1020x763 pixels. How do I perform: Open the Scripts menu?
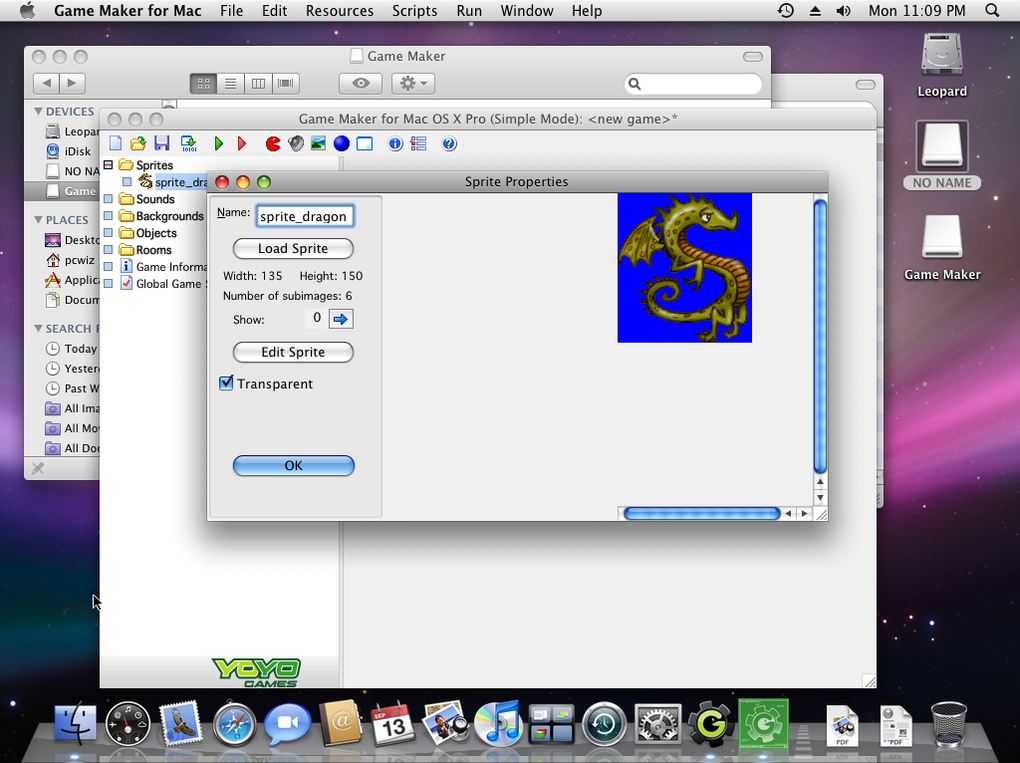tap(414, 11)
